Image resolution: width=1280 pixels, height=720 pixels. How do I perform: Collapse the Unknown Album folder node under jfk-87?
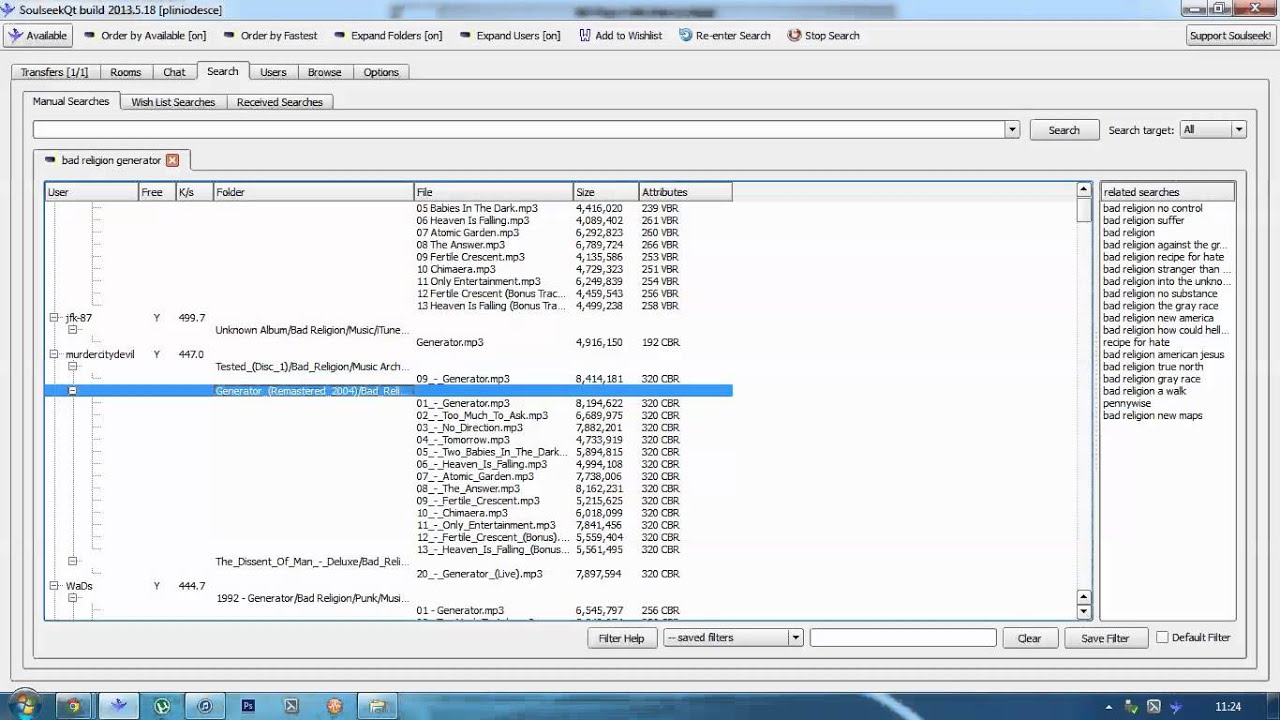pos(73,330)
